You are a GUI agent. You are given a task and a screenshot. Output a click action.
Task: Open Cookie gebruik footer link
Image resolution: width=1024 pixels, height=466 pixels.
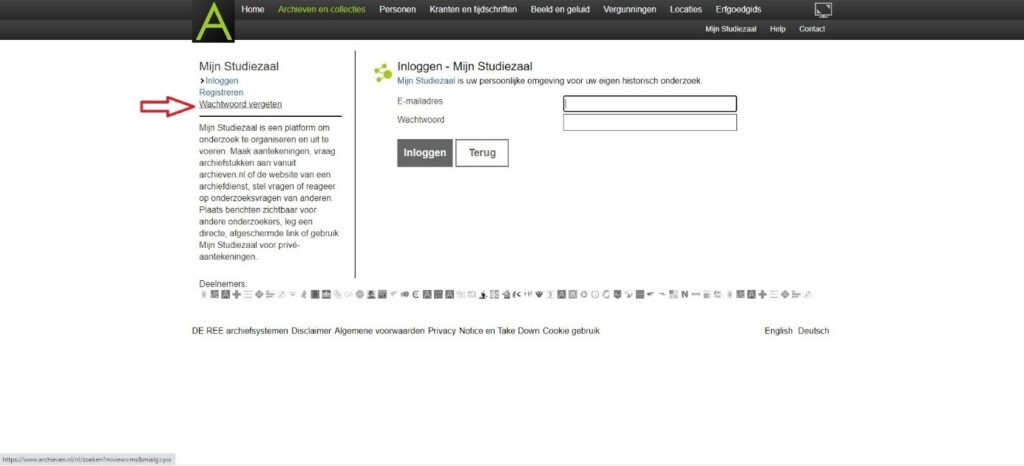coord(571,331)
